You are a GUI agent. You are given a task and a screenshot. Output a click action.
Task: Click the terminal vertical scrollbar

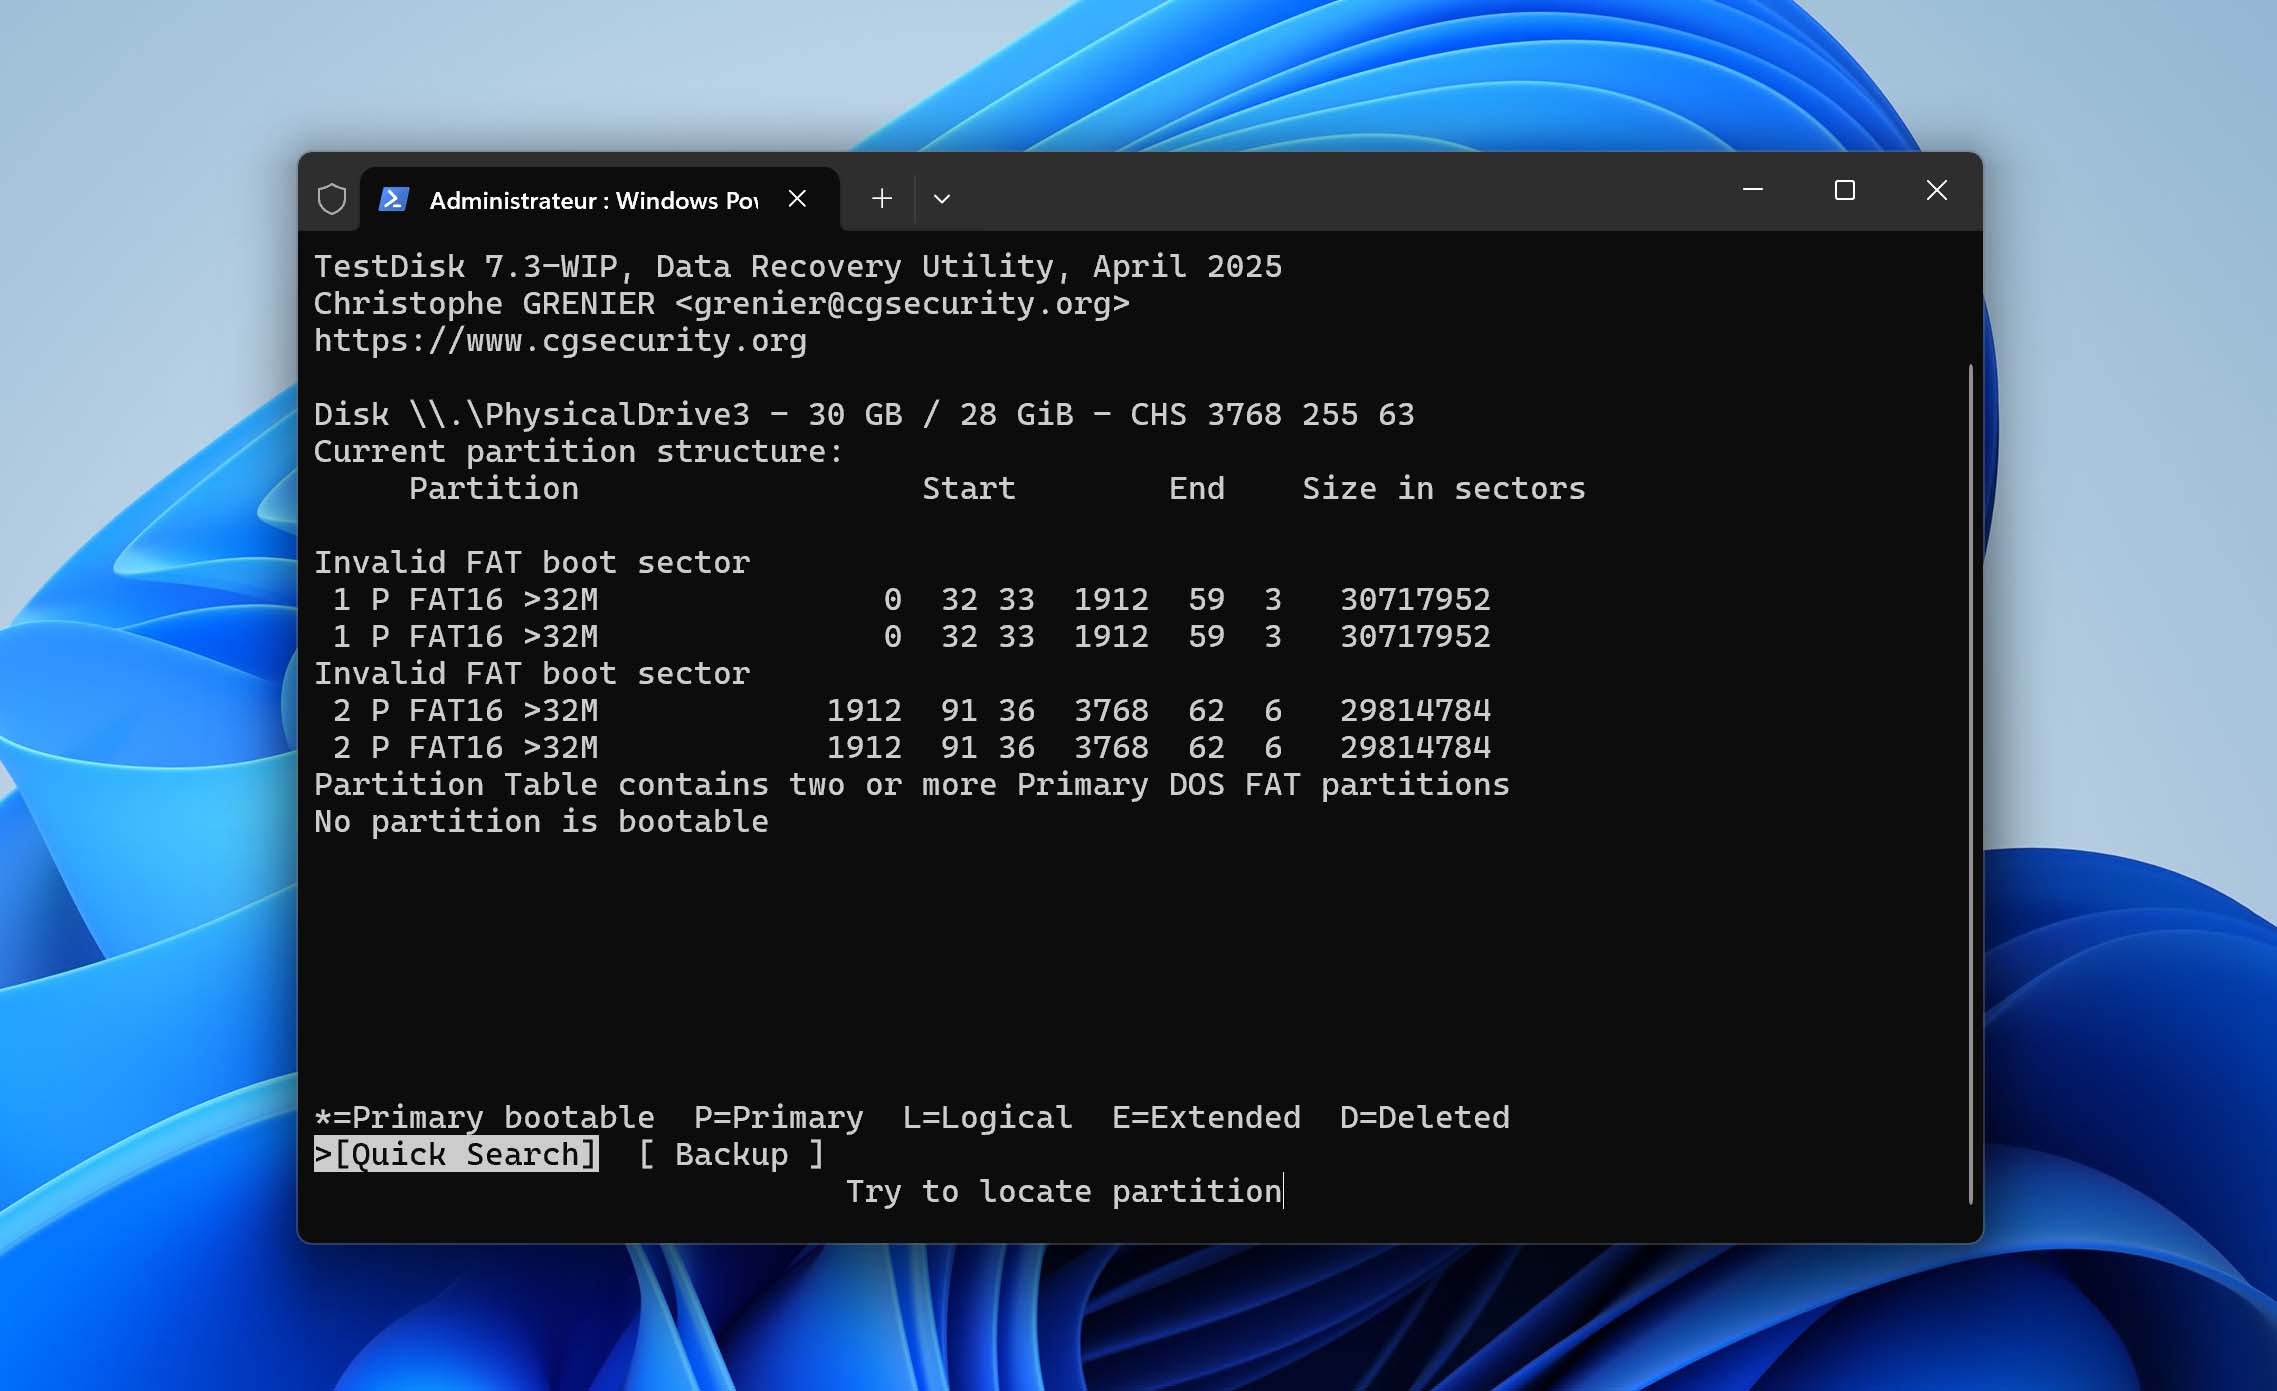(x=1970, y=783)
